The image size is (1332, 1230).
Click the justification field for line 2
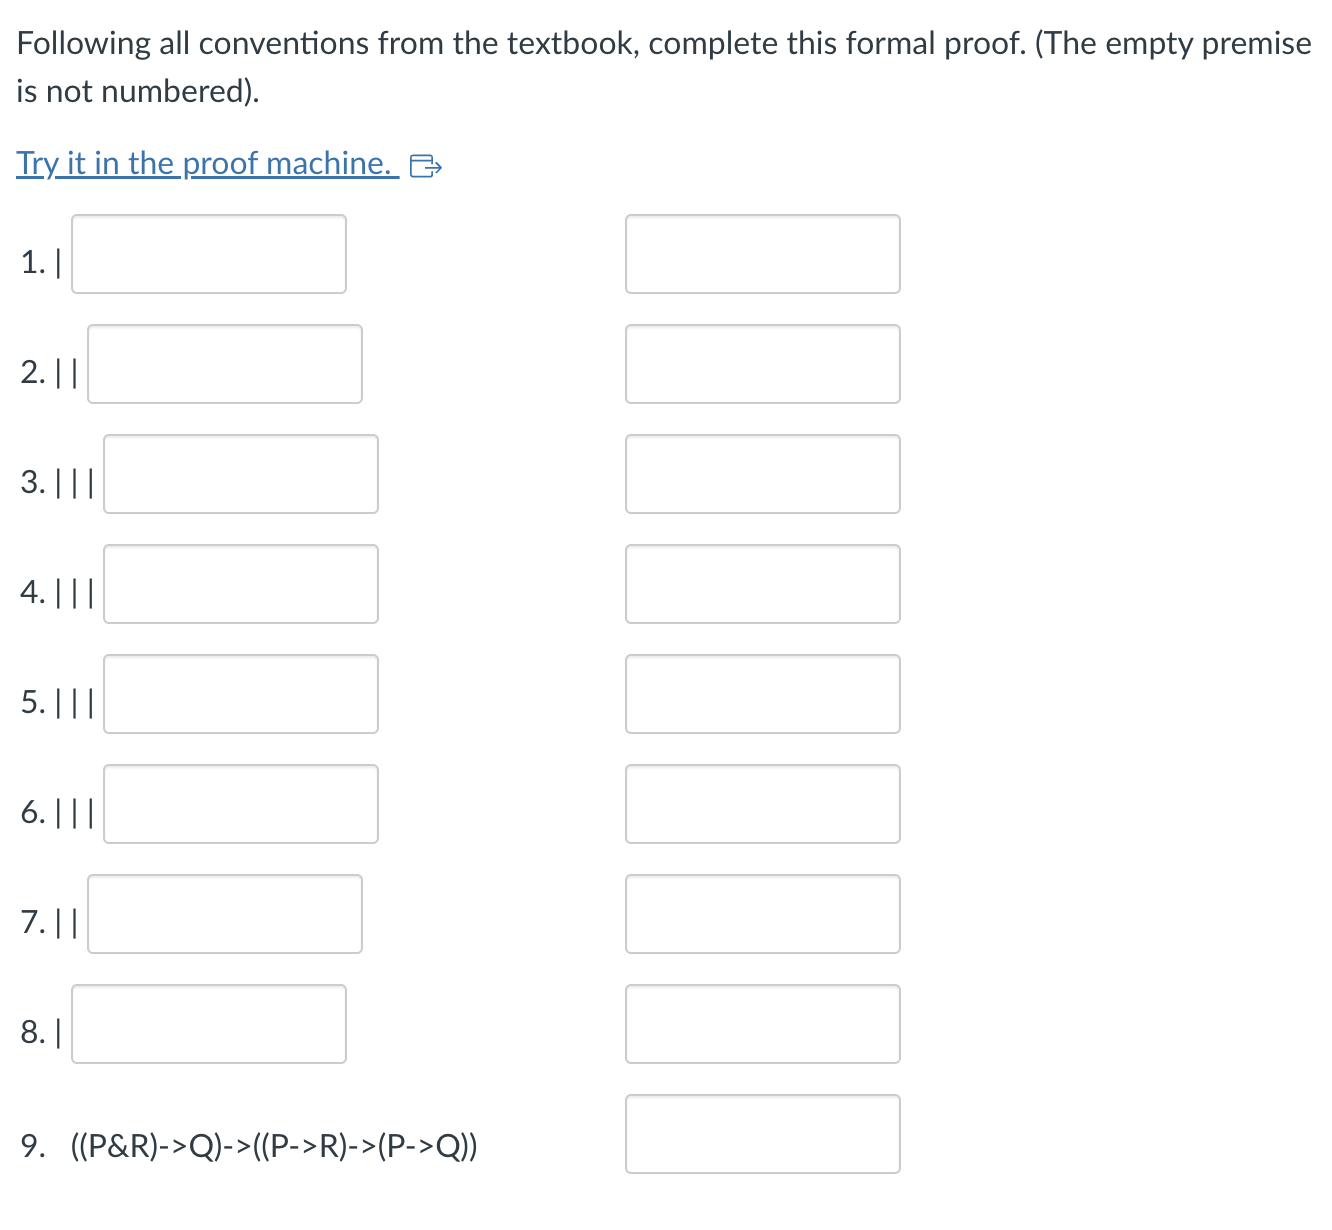762,364
